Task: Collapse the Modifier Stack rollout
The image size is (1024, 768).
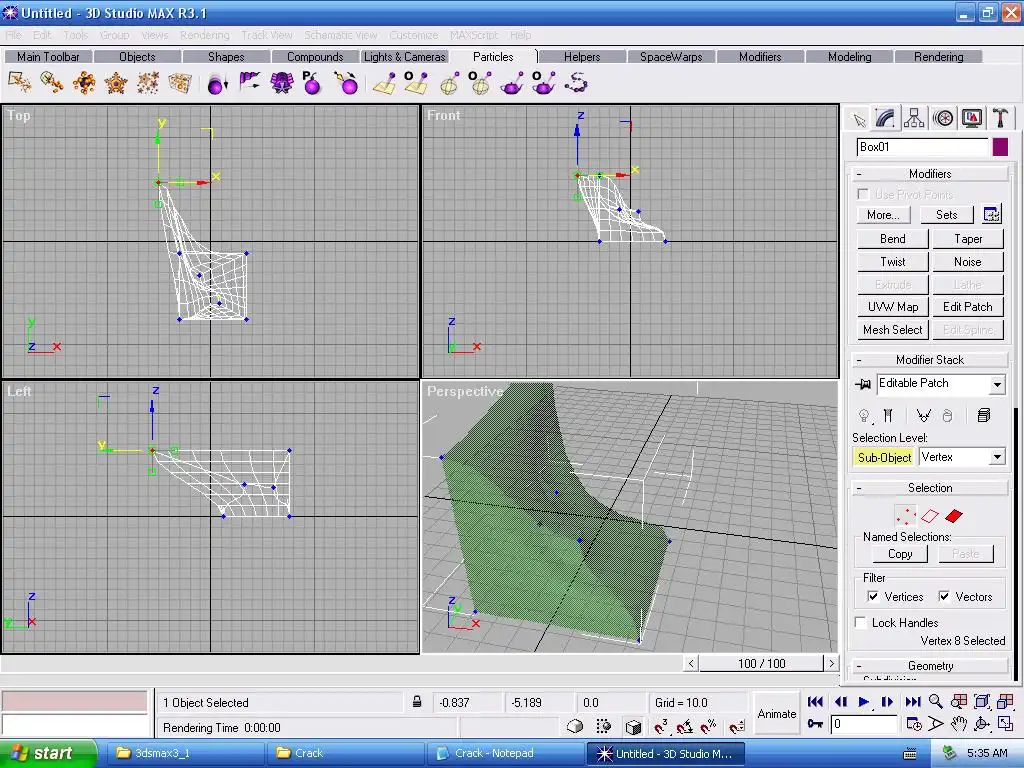Action: pyautogui.click(x=929, y=360)
